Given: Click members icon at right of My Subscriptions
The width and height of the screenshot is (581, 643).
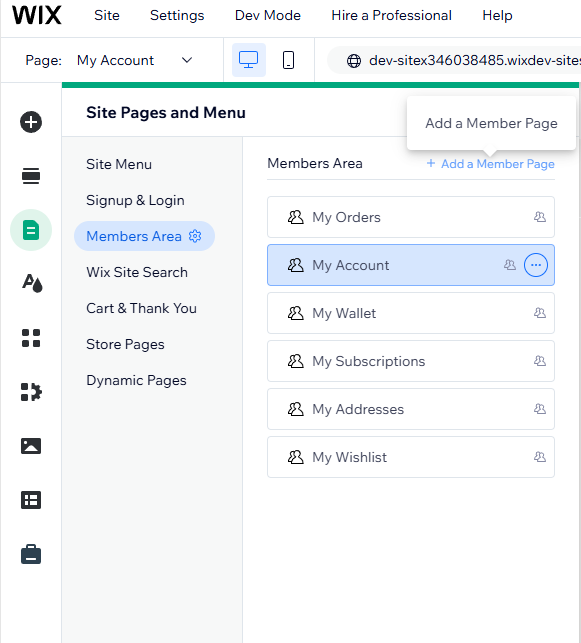Looking at the screenshot, I should (x=540, y=360).
